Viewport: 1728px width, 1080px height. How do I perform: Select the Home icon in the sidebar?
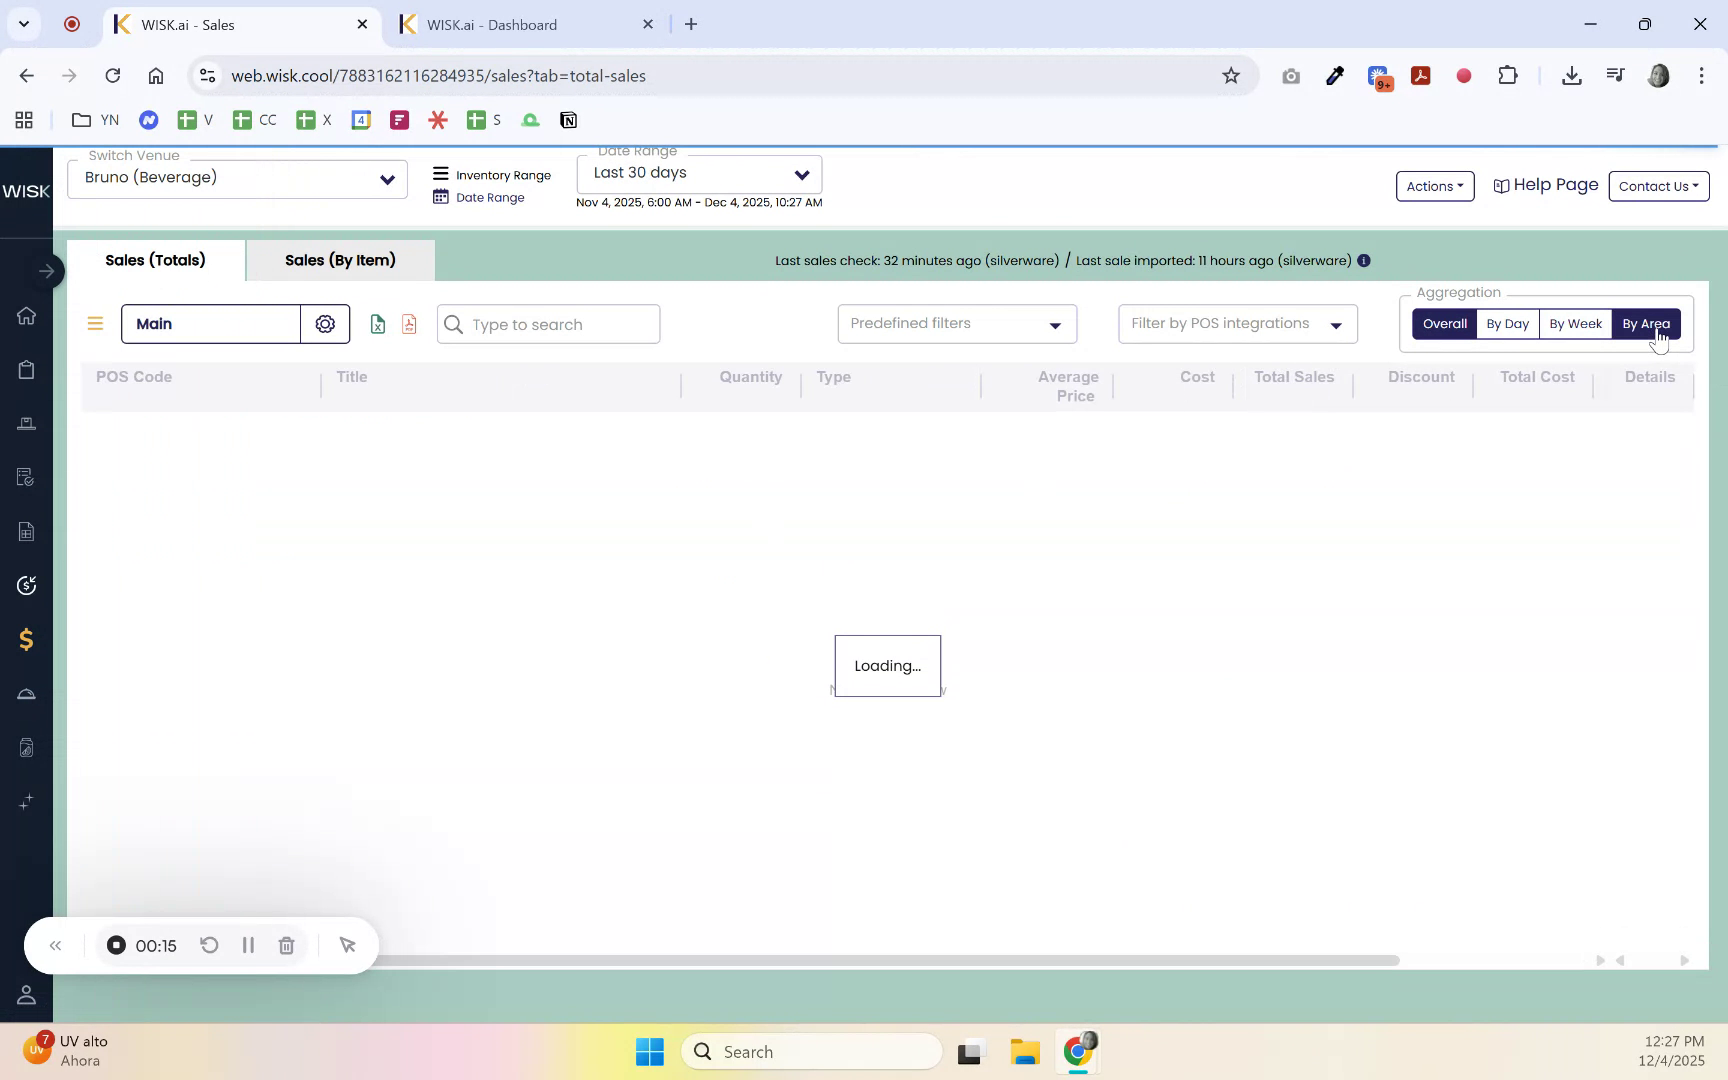click(x=27, y=316)
